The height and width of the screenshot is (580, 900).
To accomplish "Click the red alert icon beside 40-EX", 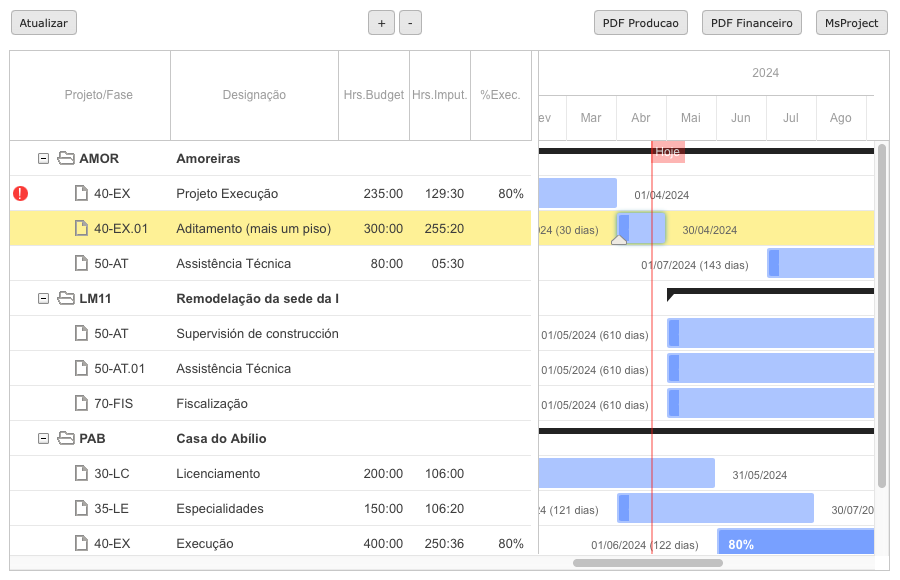I will pos(20,193).
